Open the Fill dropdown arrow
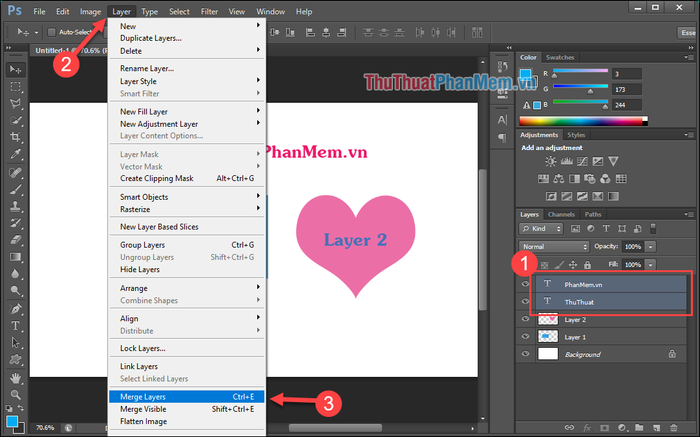The image size is (700, 437). coord(650,265)
